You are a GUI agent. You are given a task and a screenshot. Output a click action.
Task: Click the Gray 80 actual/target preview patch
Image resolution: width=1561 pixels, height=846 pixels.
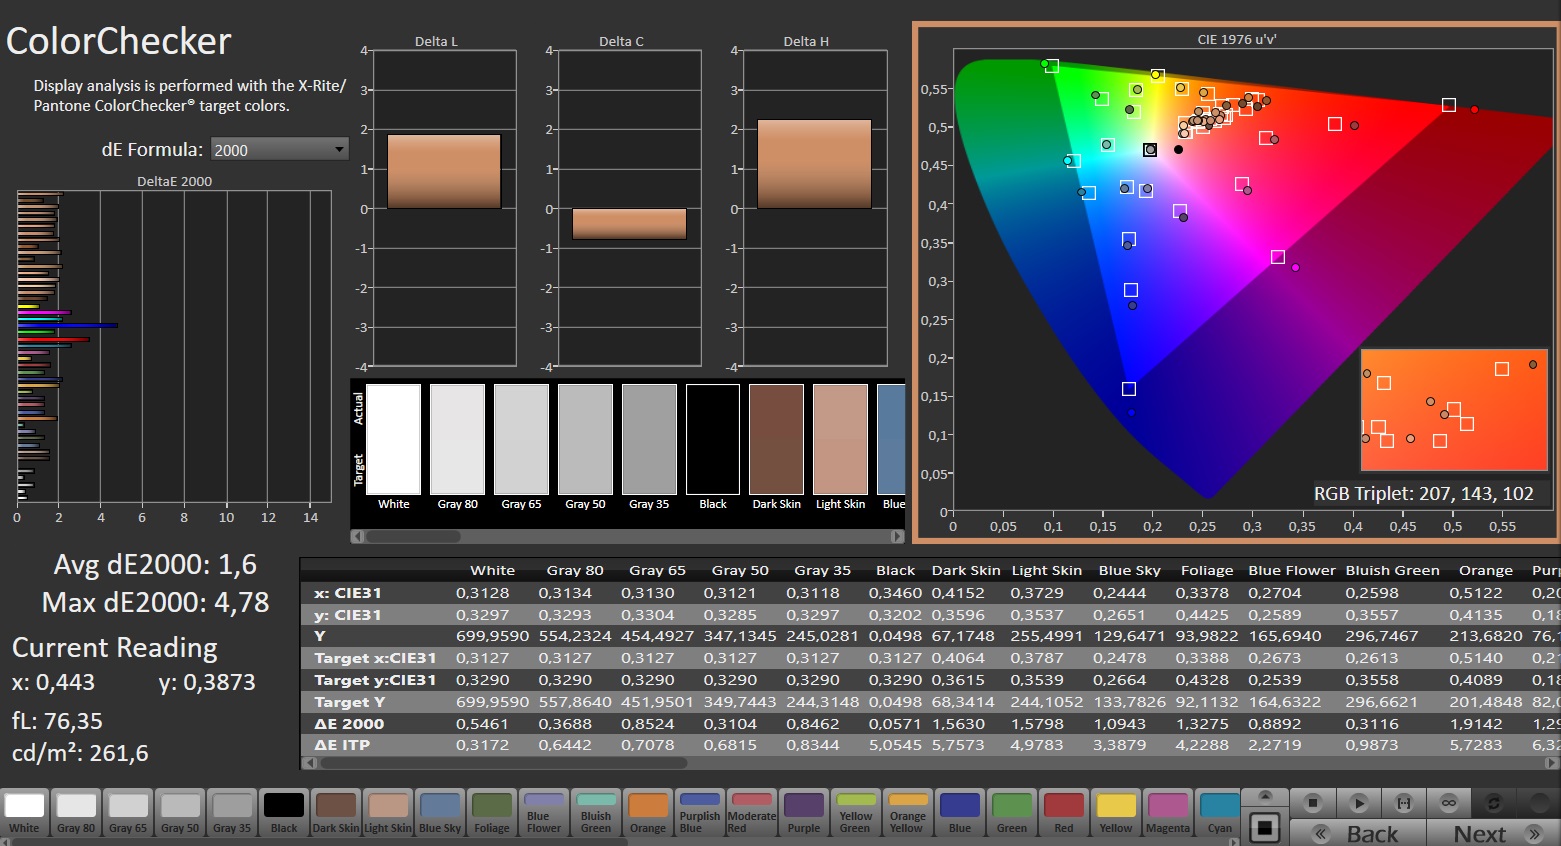click(x=458, y=439)
